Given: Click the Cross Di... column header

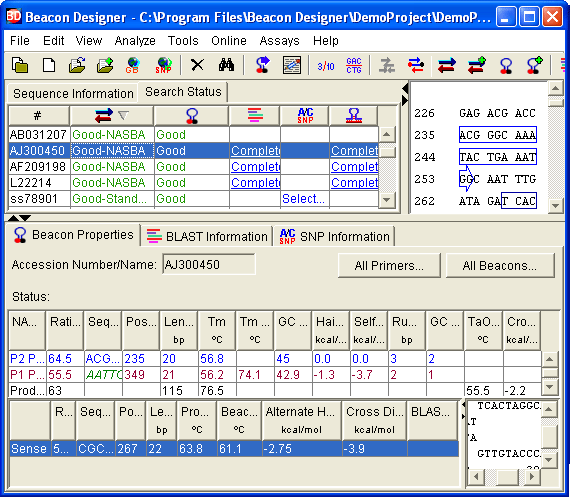Looking at the screenshot, I should pos(374,420).
